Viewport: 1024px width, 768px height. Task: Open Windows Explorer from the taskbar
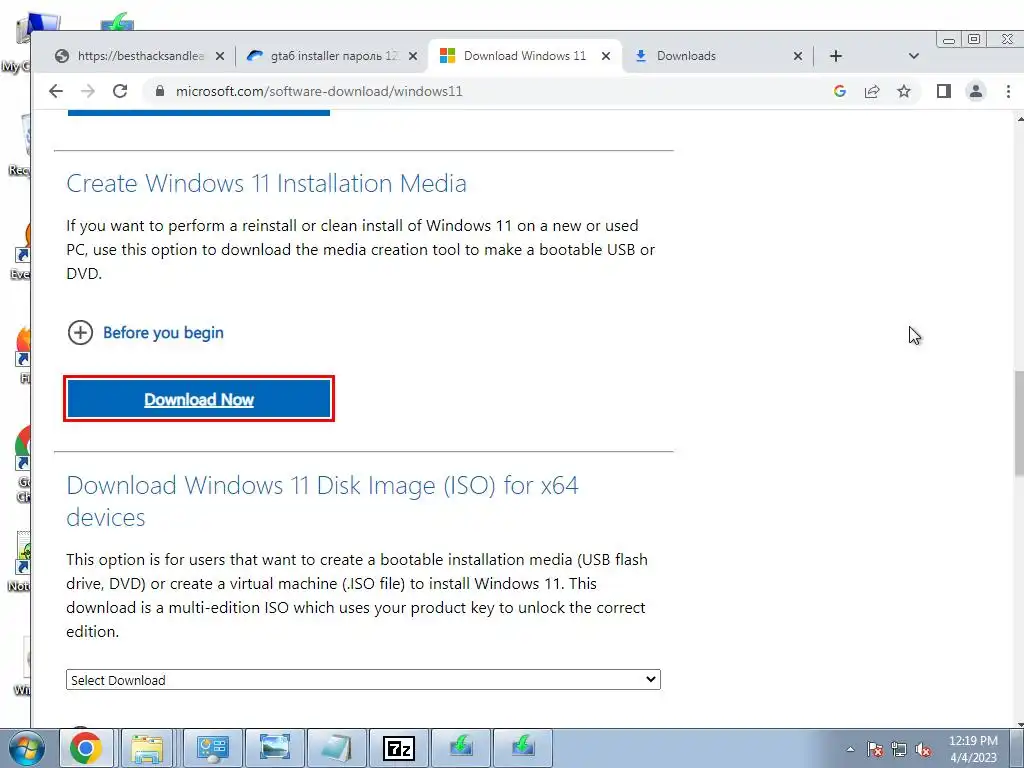coord(148,748)
